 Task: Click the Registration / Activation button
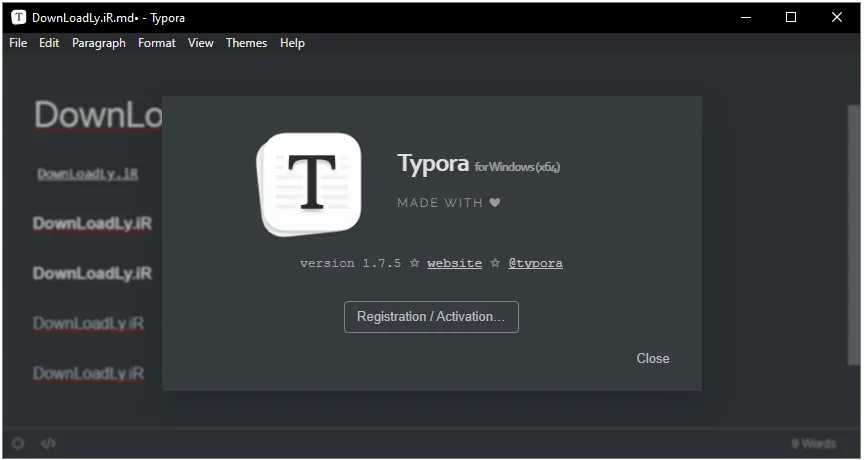point(431,317)
